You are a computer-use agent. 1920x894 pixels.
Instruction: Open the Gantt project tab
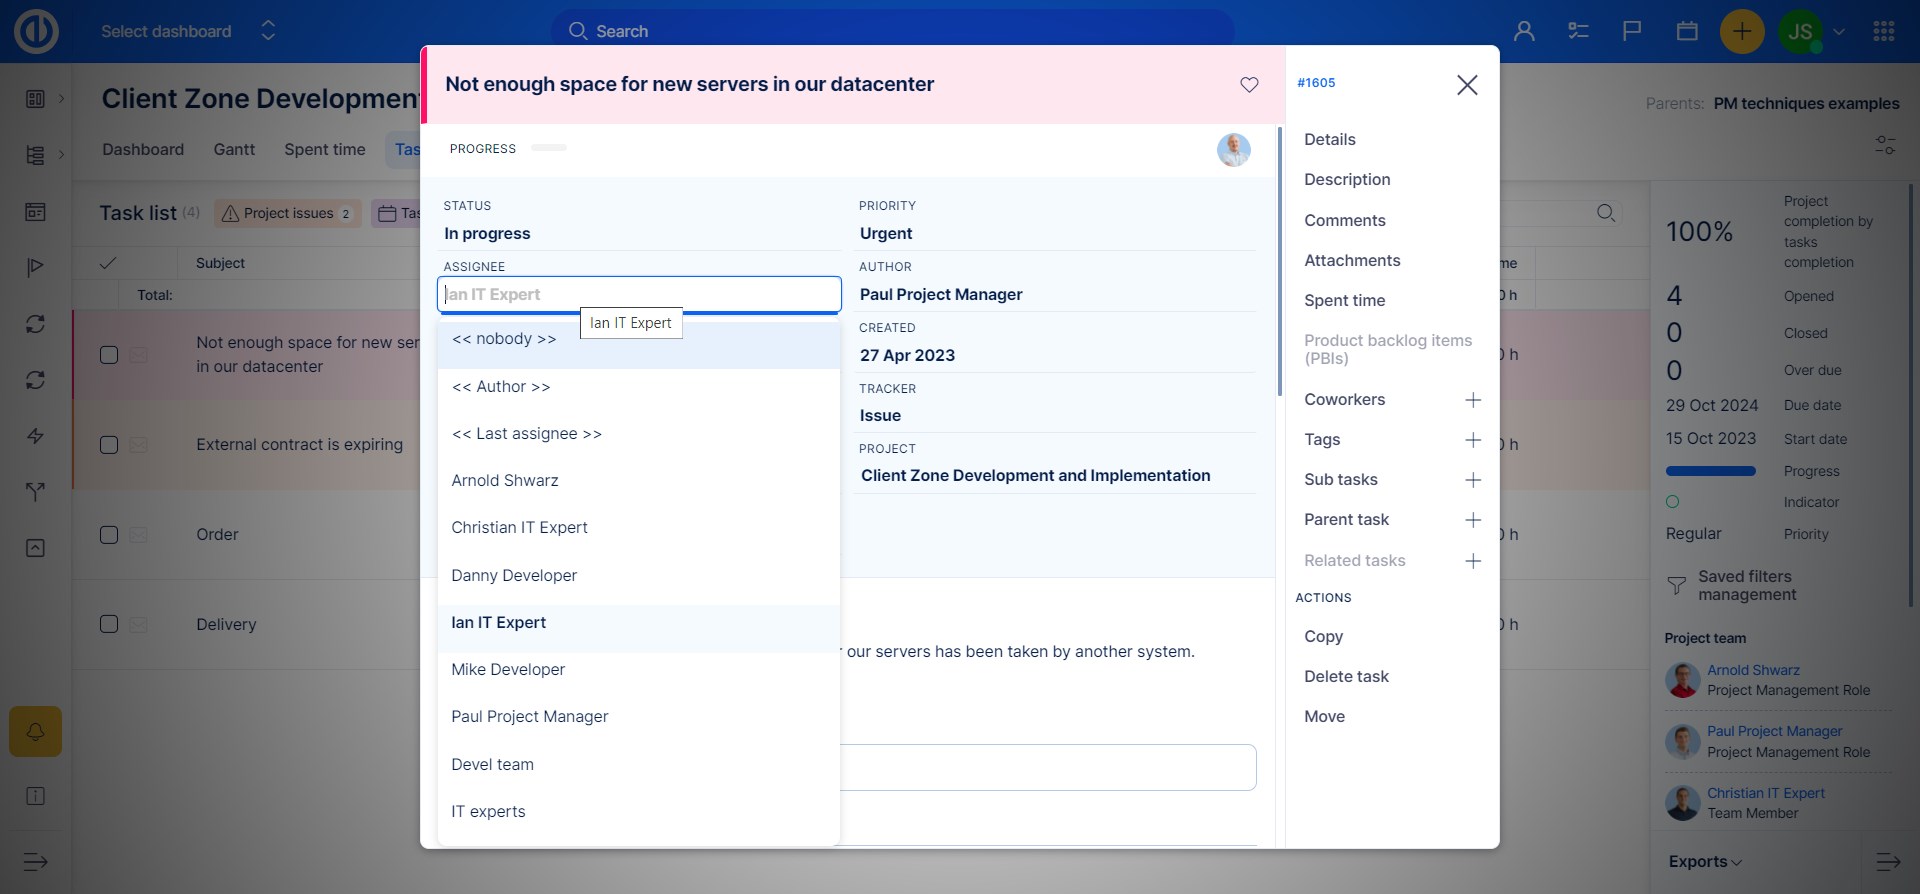[234, 149]
